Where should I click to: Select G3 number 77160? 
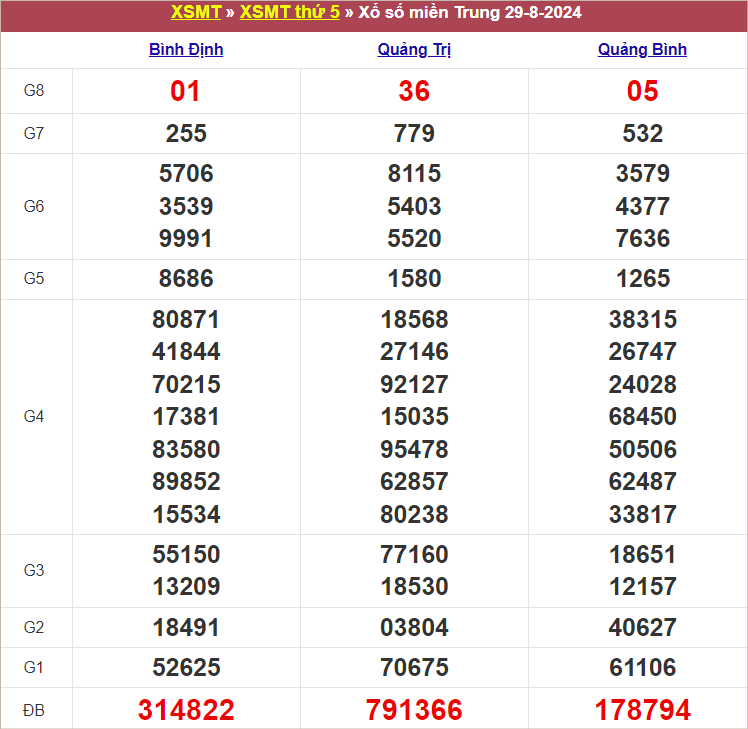coord(414,555)
